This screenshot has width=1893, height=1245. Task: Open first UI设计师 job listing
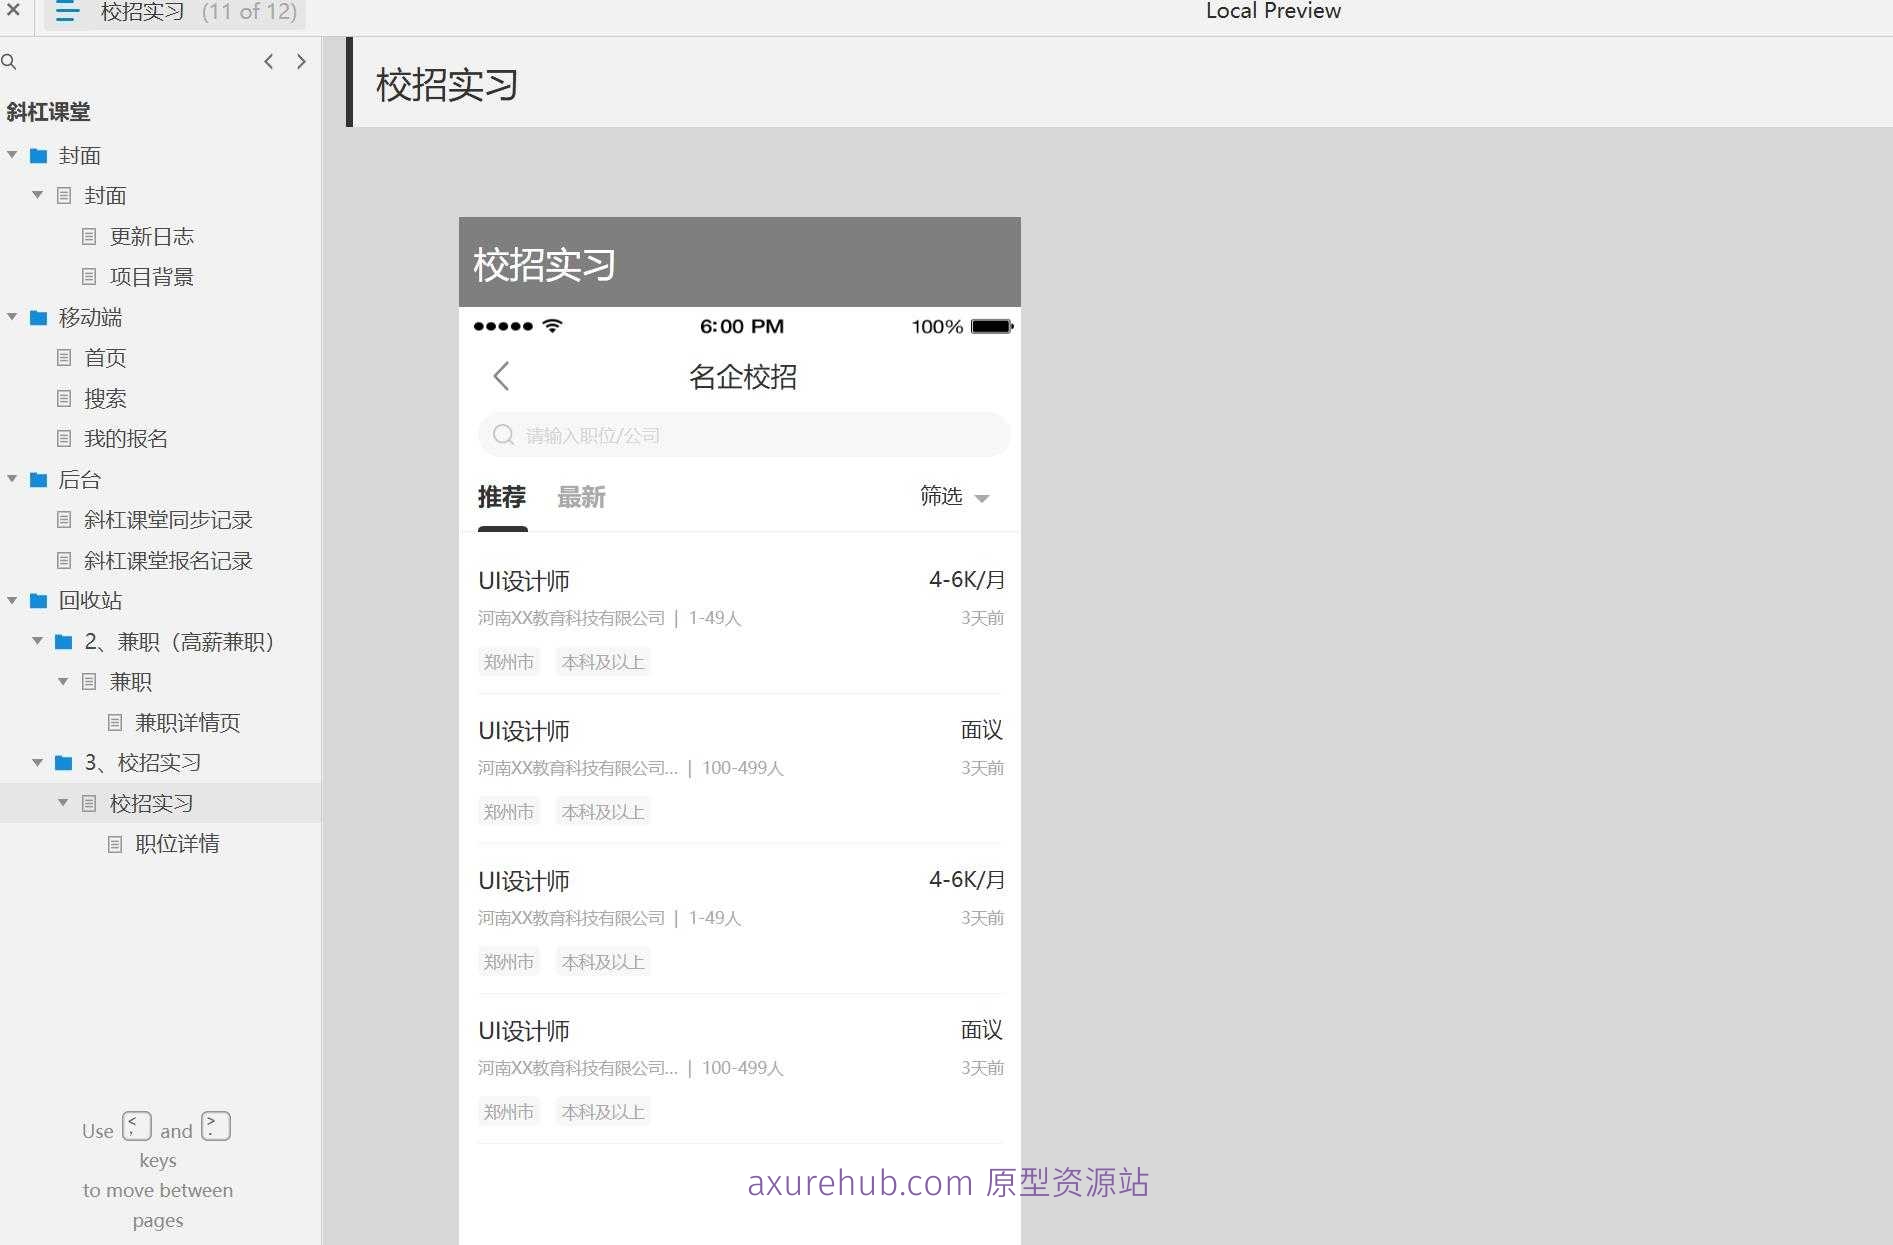[x=524, y=581]
